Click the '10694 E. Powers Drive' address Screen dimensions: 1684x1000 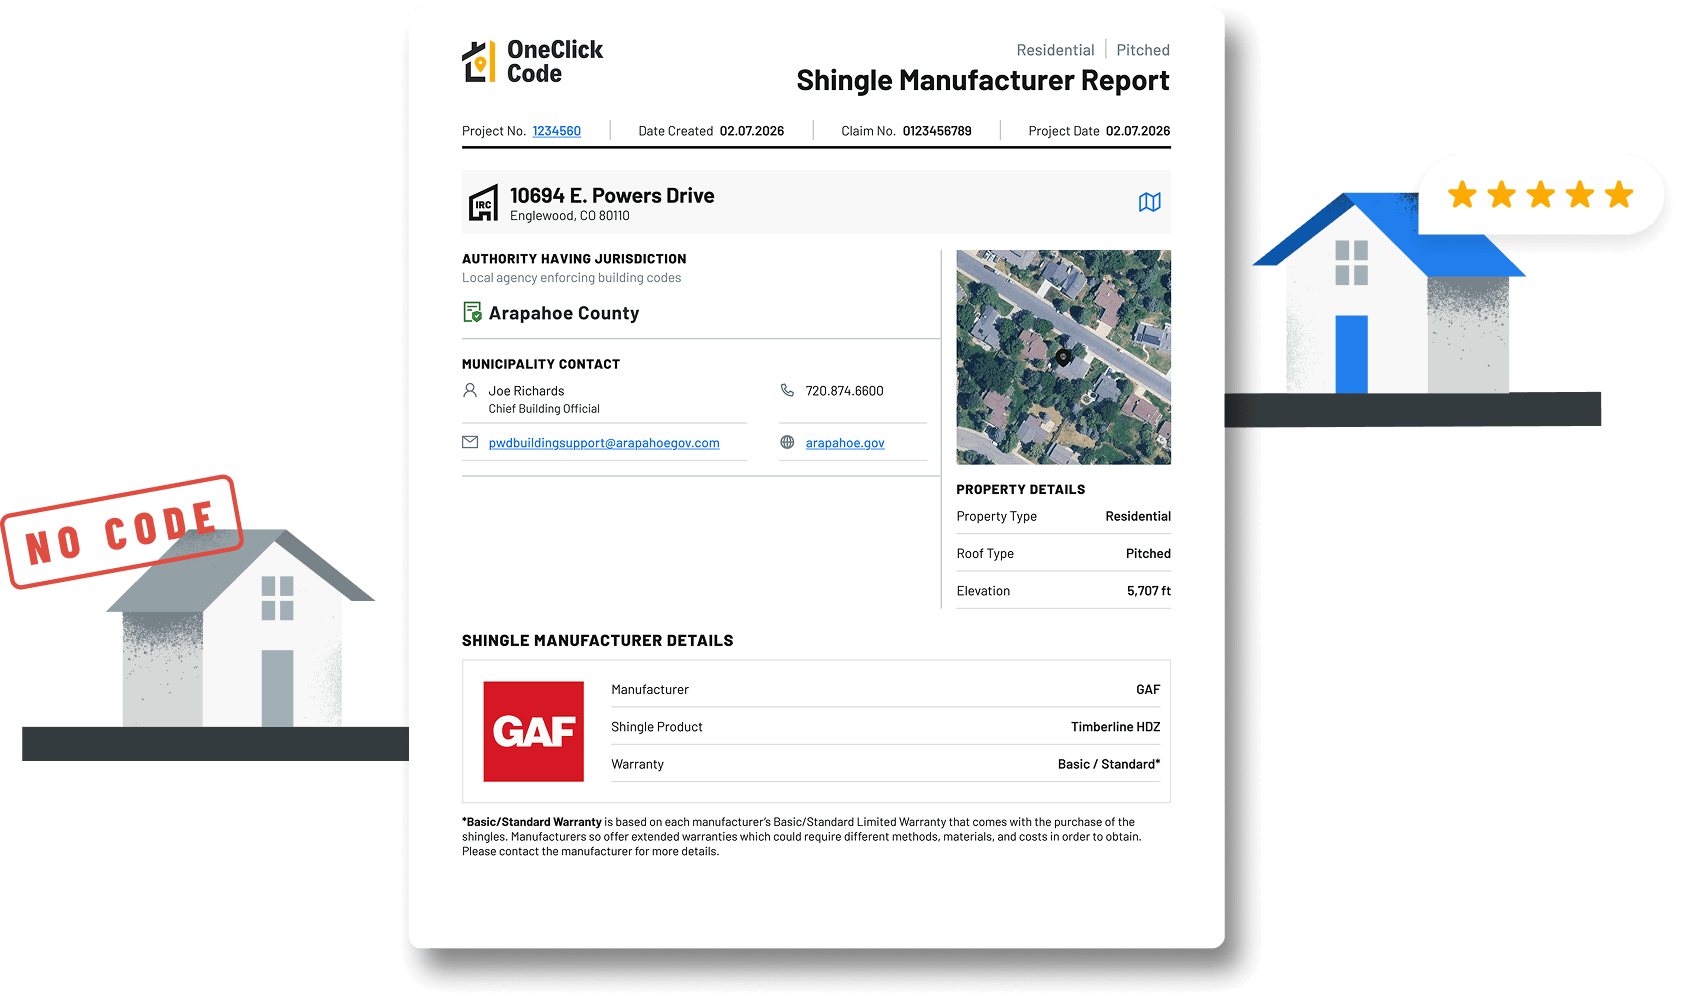(x=612, y=195)
